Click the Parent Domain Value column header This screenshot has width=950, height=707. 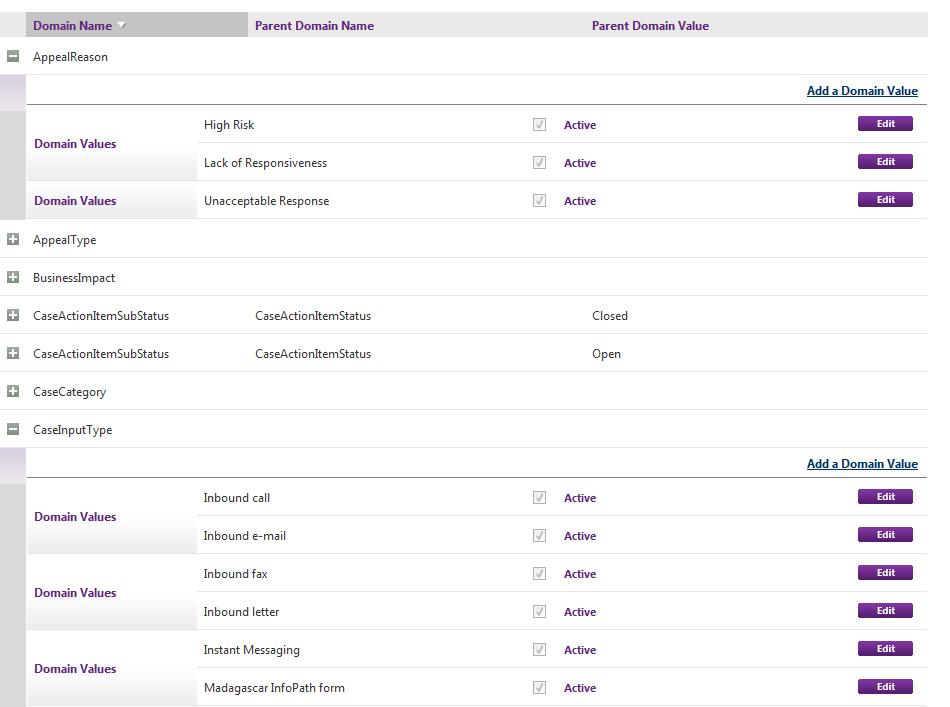(x=650, y=26)
